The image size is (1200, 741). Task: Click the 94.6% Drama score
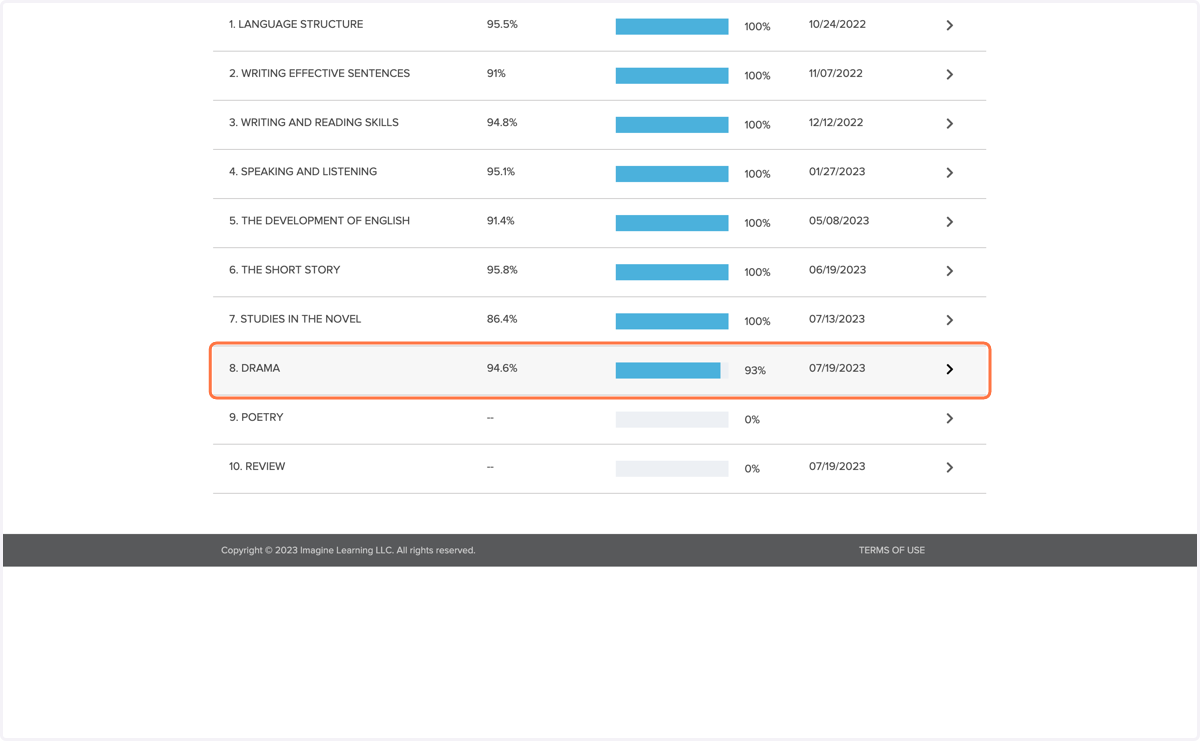click(502, 367)
